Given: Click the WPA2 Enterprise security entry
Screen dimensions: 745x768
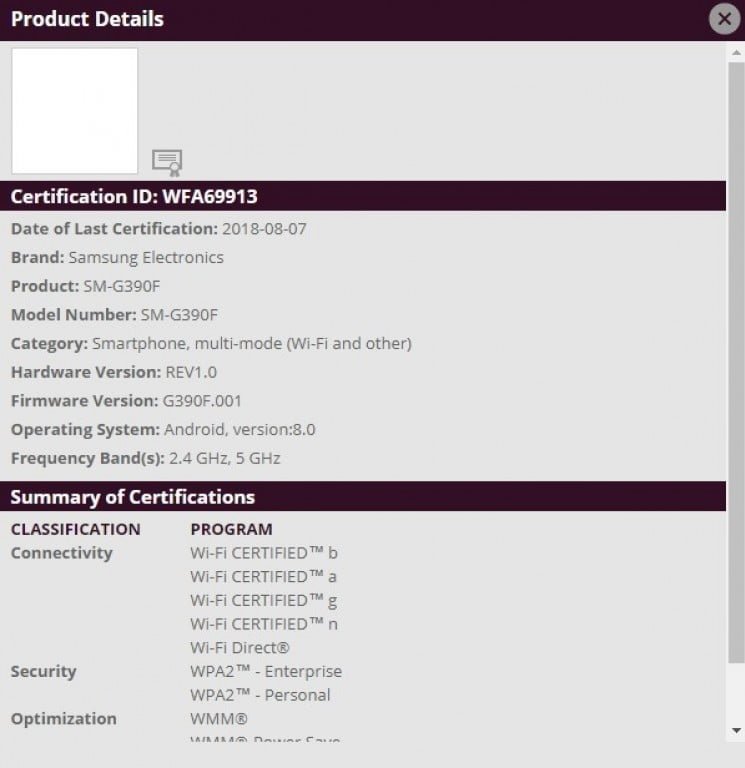Looking at the screenshot, I should [266, 672].
